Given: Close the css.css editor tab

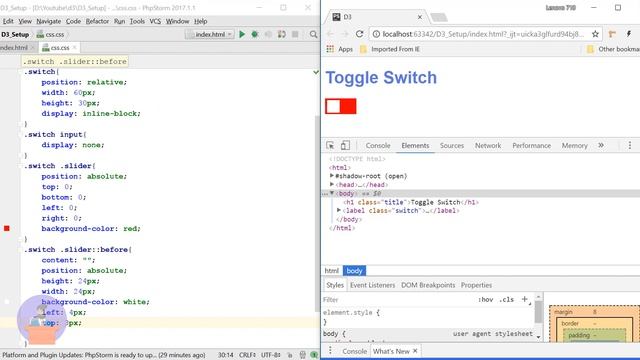Looking at the screenshot, I should click(x=74, y=47).
